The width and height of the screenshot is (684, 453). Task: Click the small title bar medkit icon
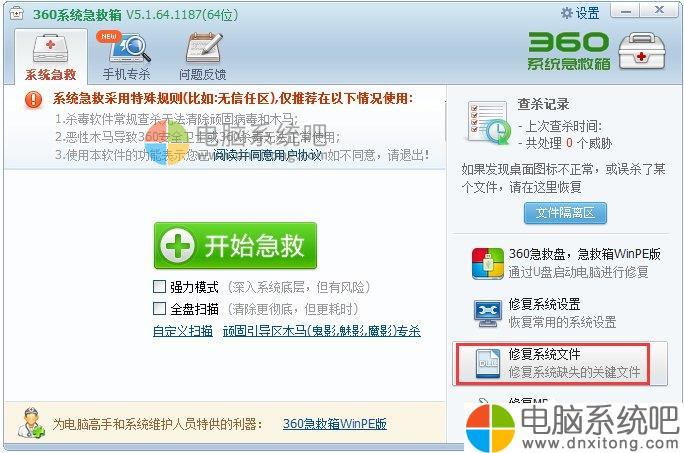pyautogui.click(x=17, y=14)
